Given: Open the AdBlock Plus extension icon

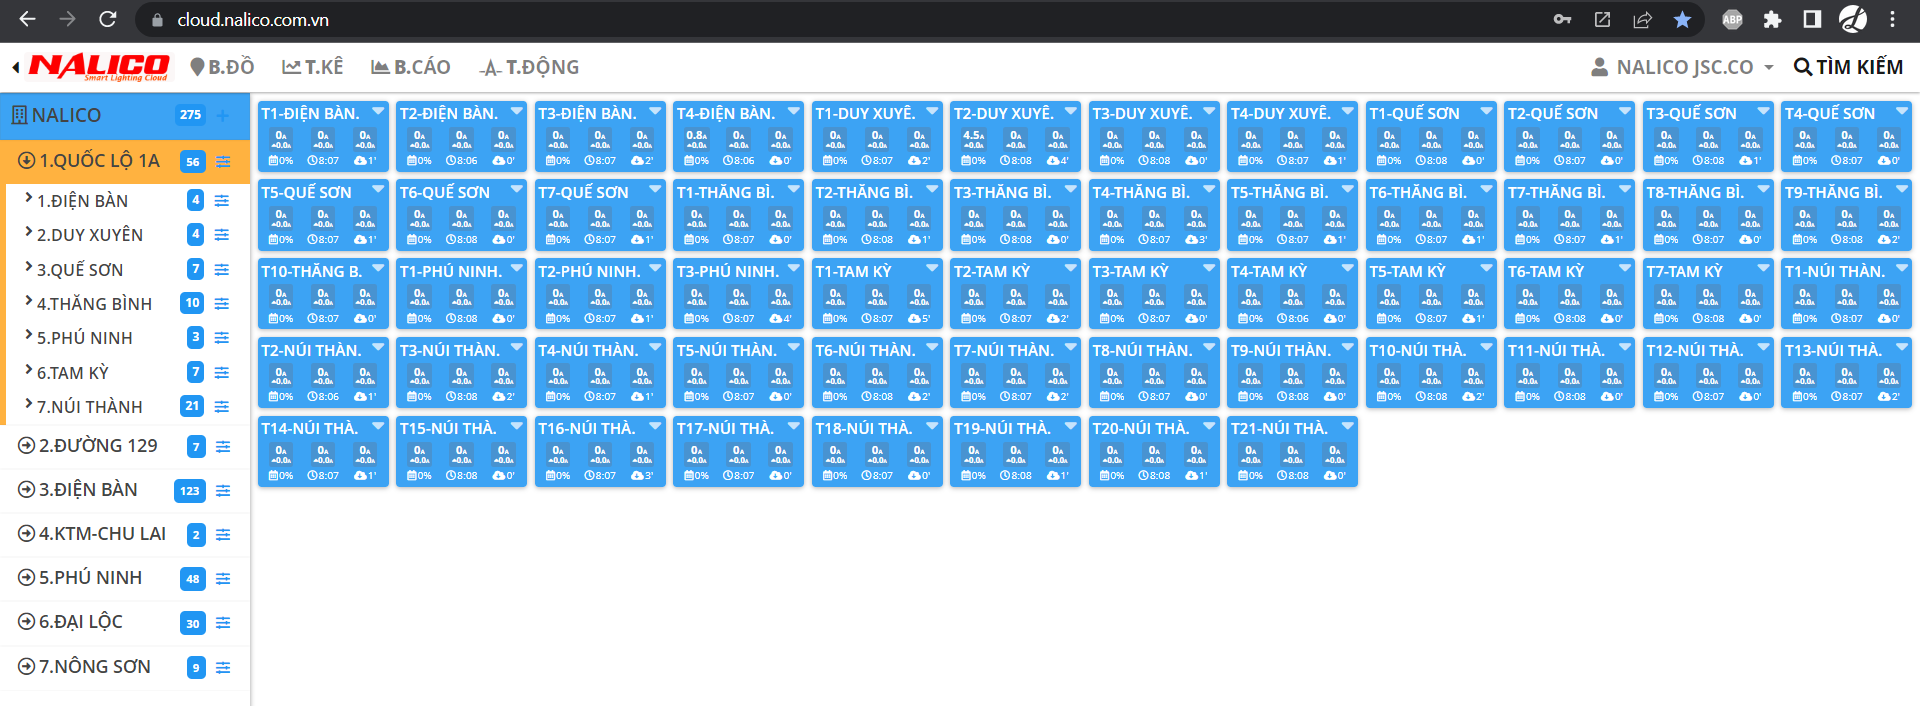Looking at the screenshot, I should point(1732,19).
